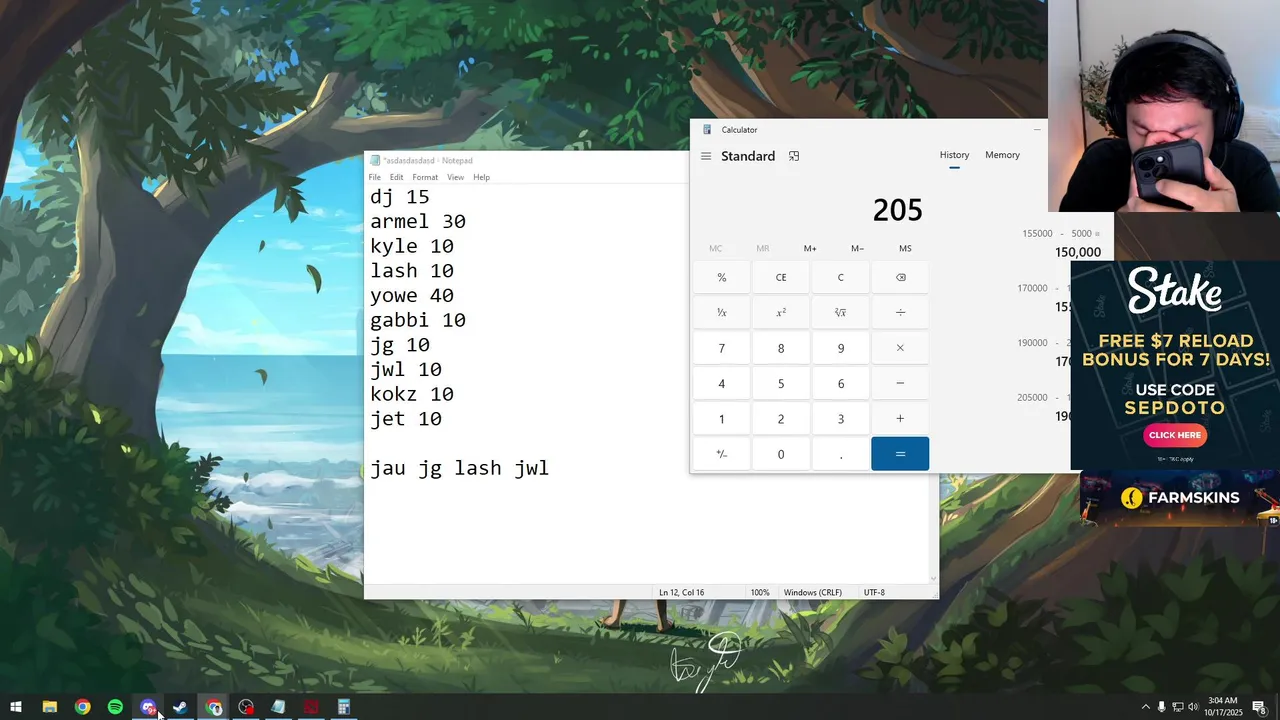Click the x squared key
Image resolution: width=1280 pixels, height=720 pixels.
click(781, 313)
